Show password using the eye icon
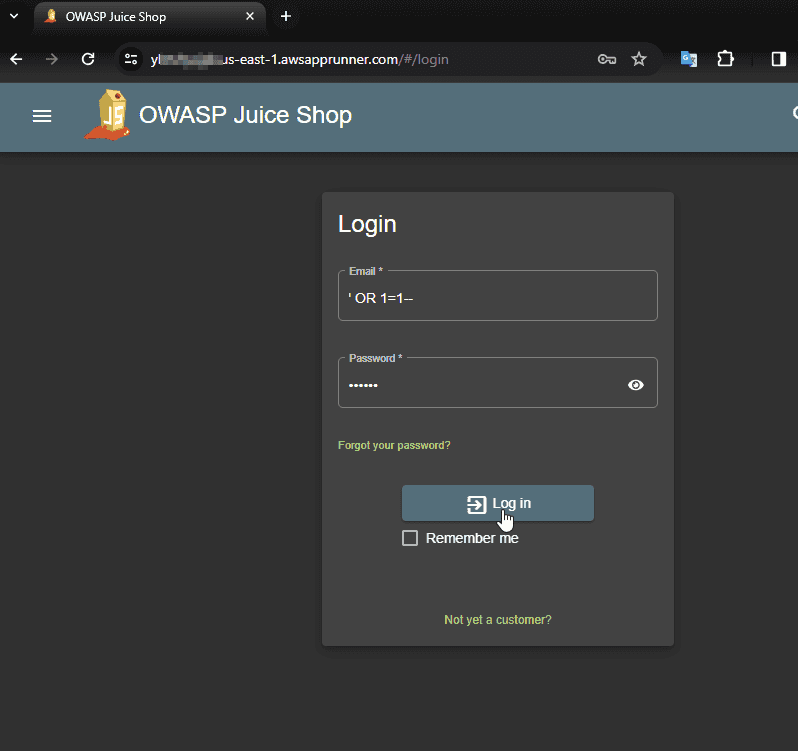 click(x=636, y=385)
